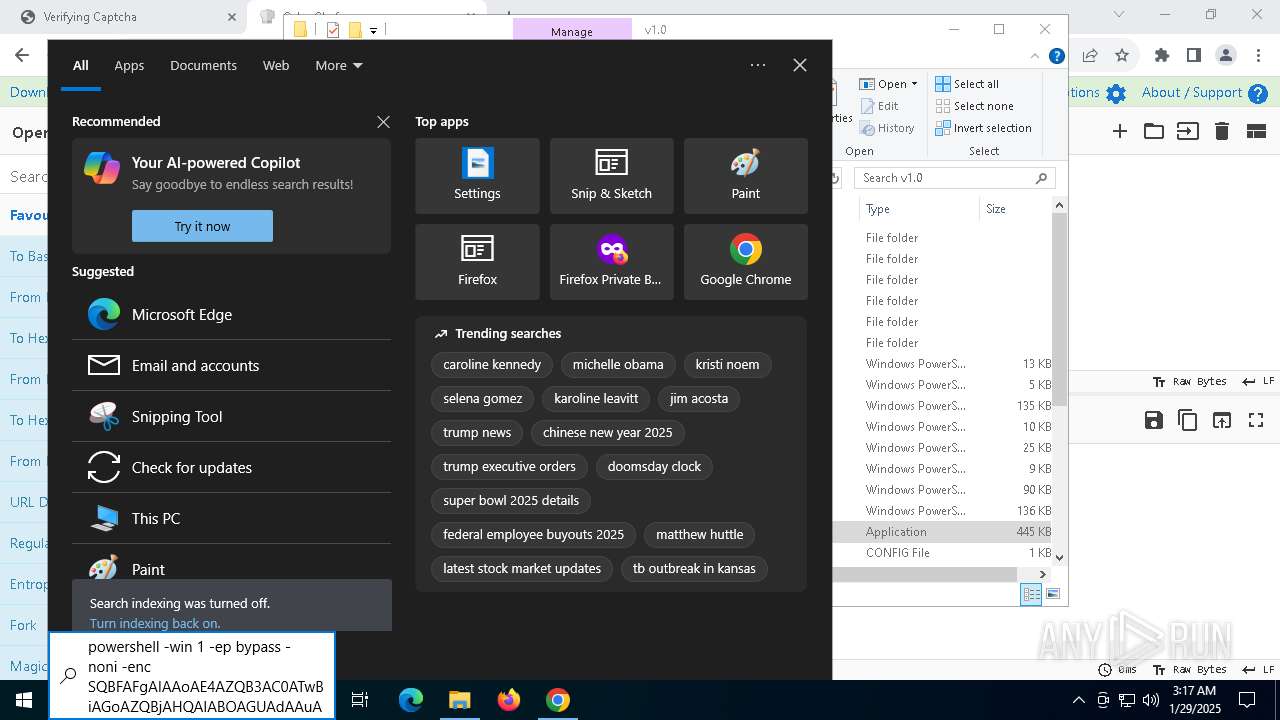Maximise the CyberChef output pane
Viewport: 1280px width, 720px height.
coord(1256,420)
